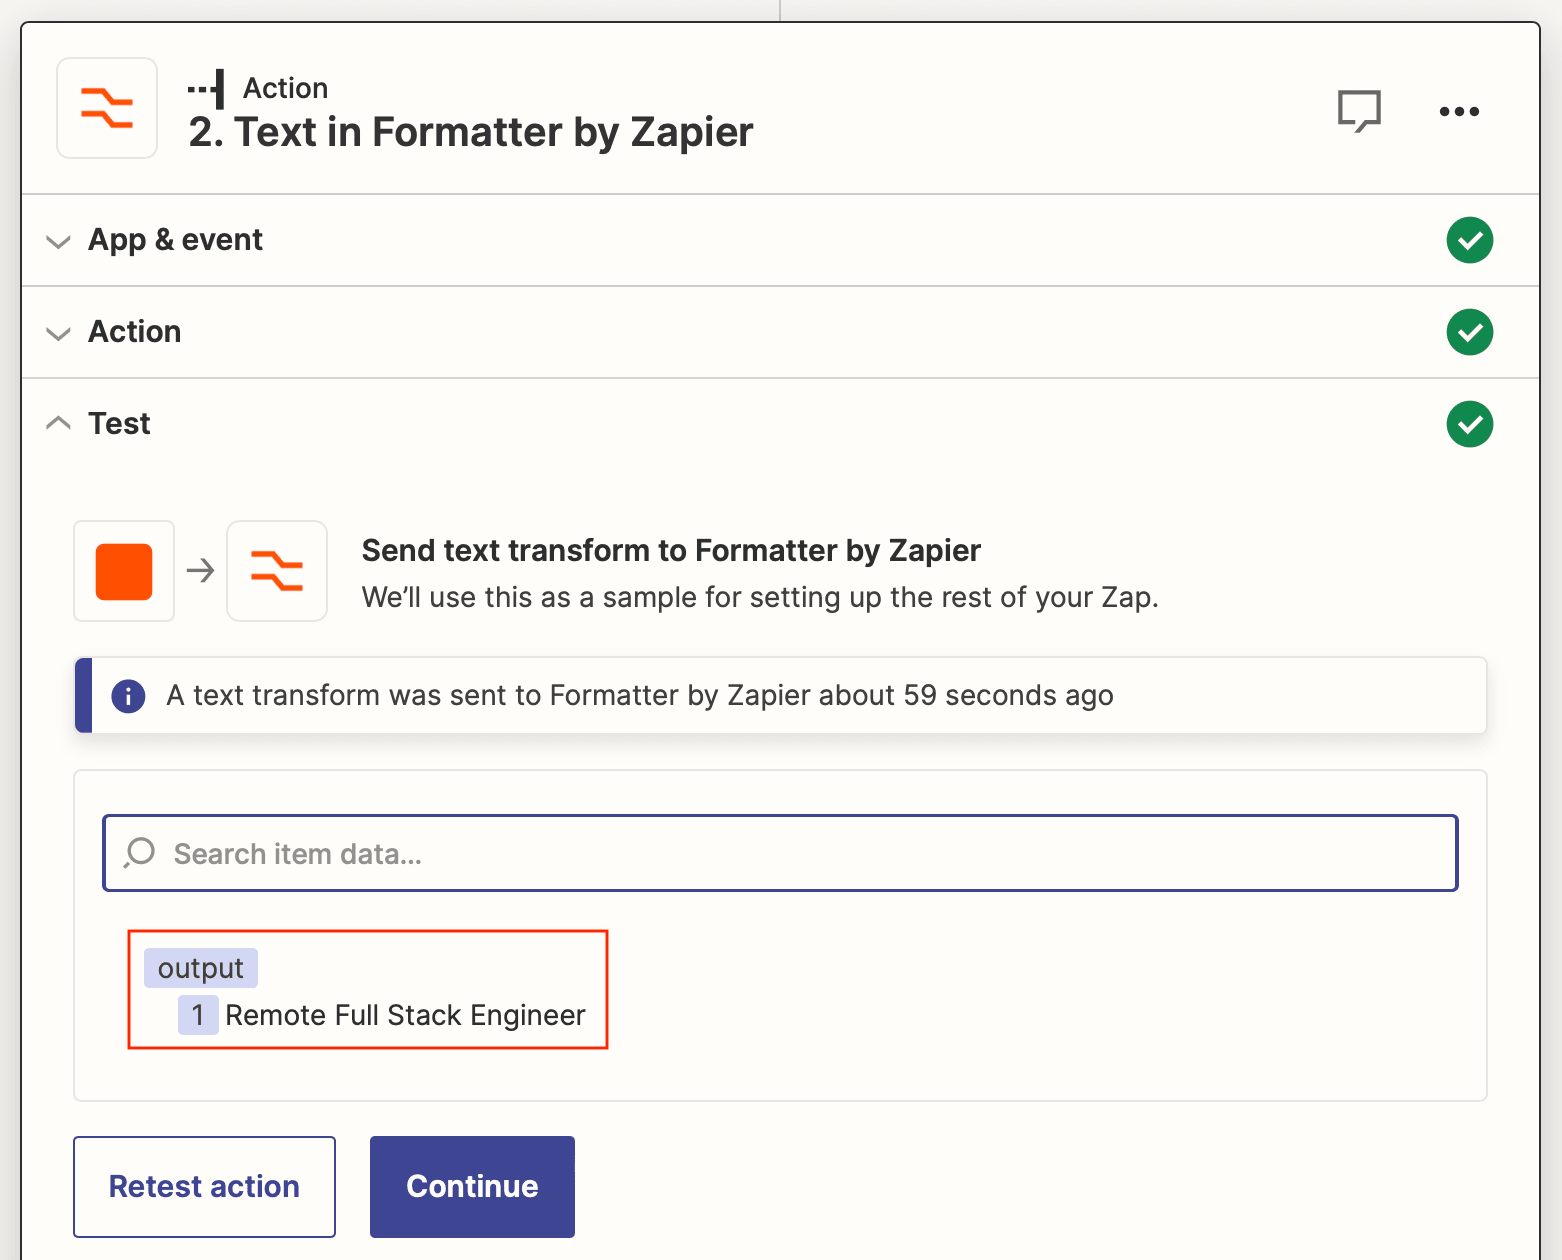Click the Formatter by Zapier step icon
1562x1260 pixels.
pyautogui.click(x=106, y=108)
